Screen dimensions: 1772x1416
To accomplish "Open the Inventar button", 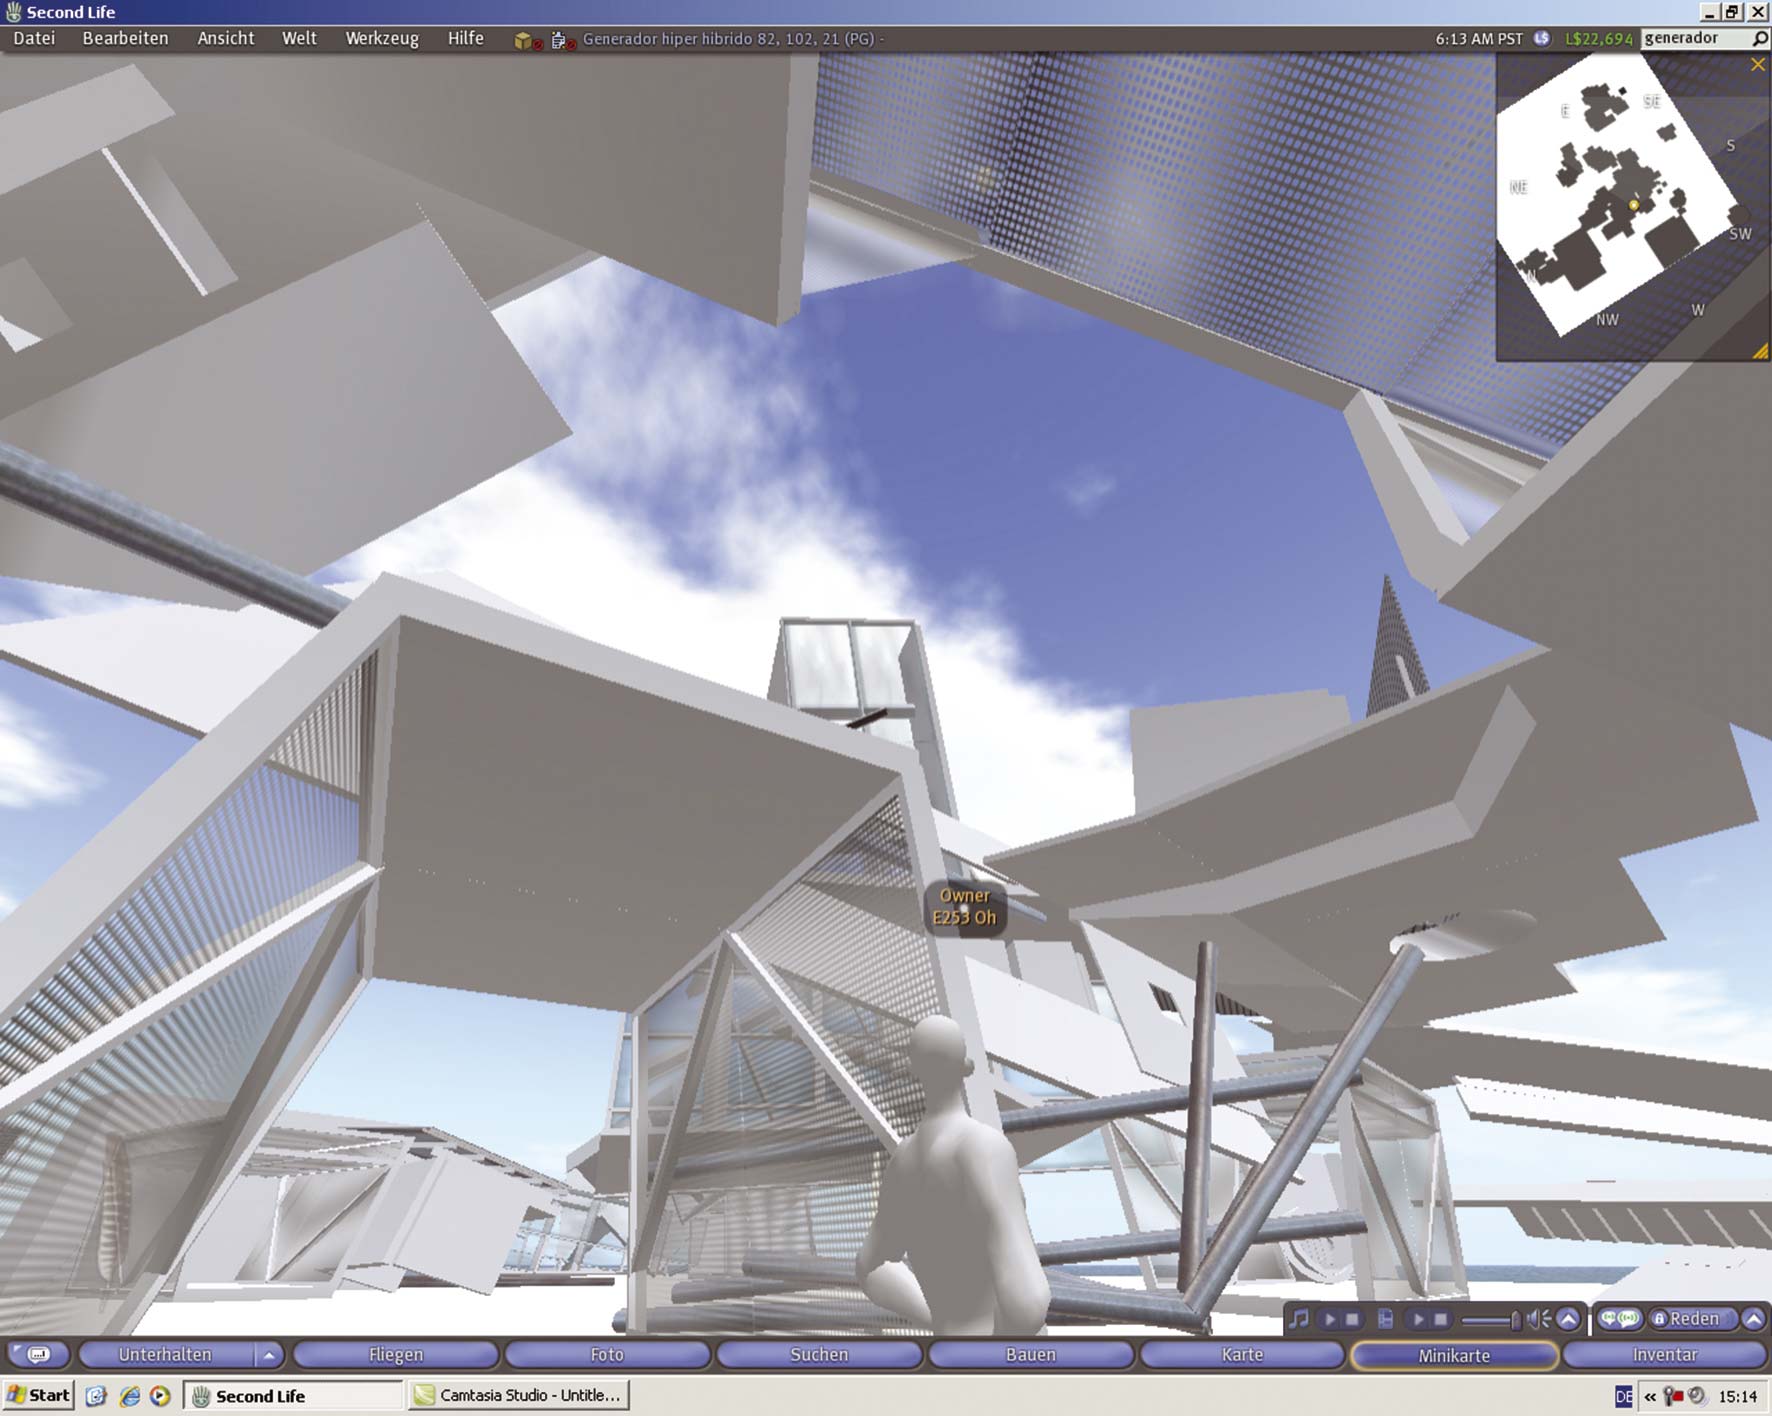I will click(1665, 1355).
